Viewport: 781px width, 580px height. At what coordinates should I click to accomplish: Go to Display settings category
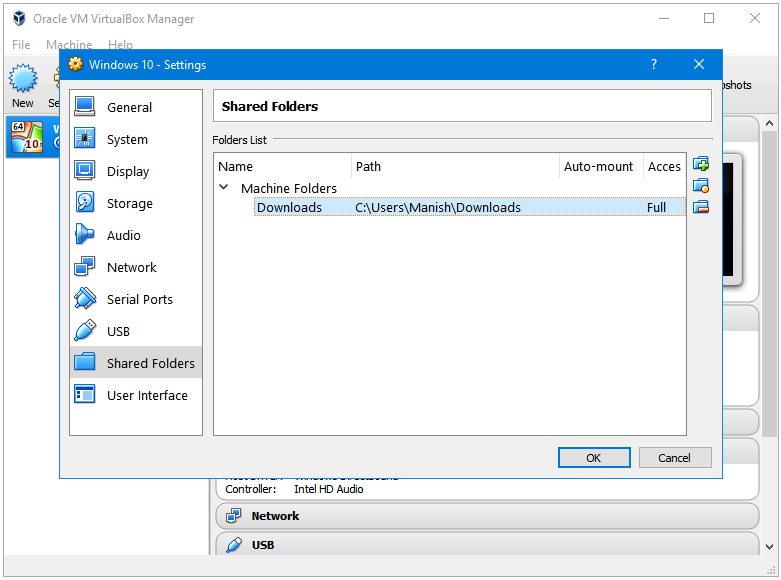click(x=127, y=172)
